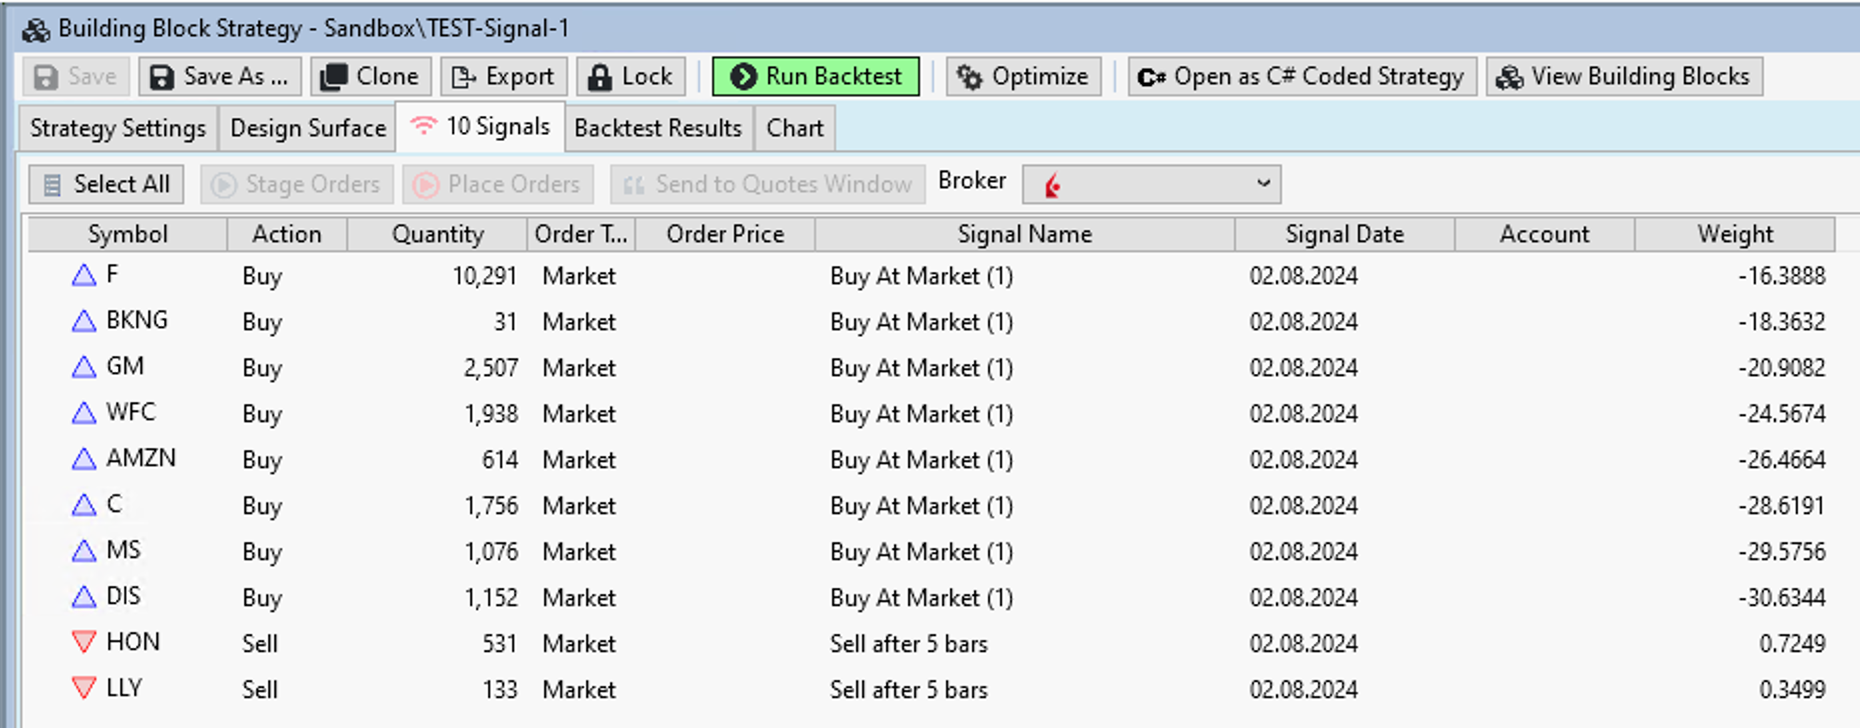The width and height of the screenshot is (1860, 728).
Task: Click the Save As floppy disk icon
Action: (160, 77)
